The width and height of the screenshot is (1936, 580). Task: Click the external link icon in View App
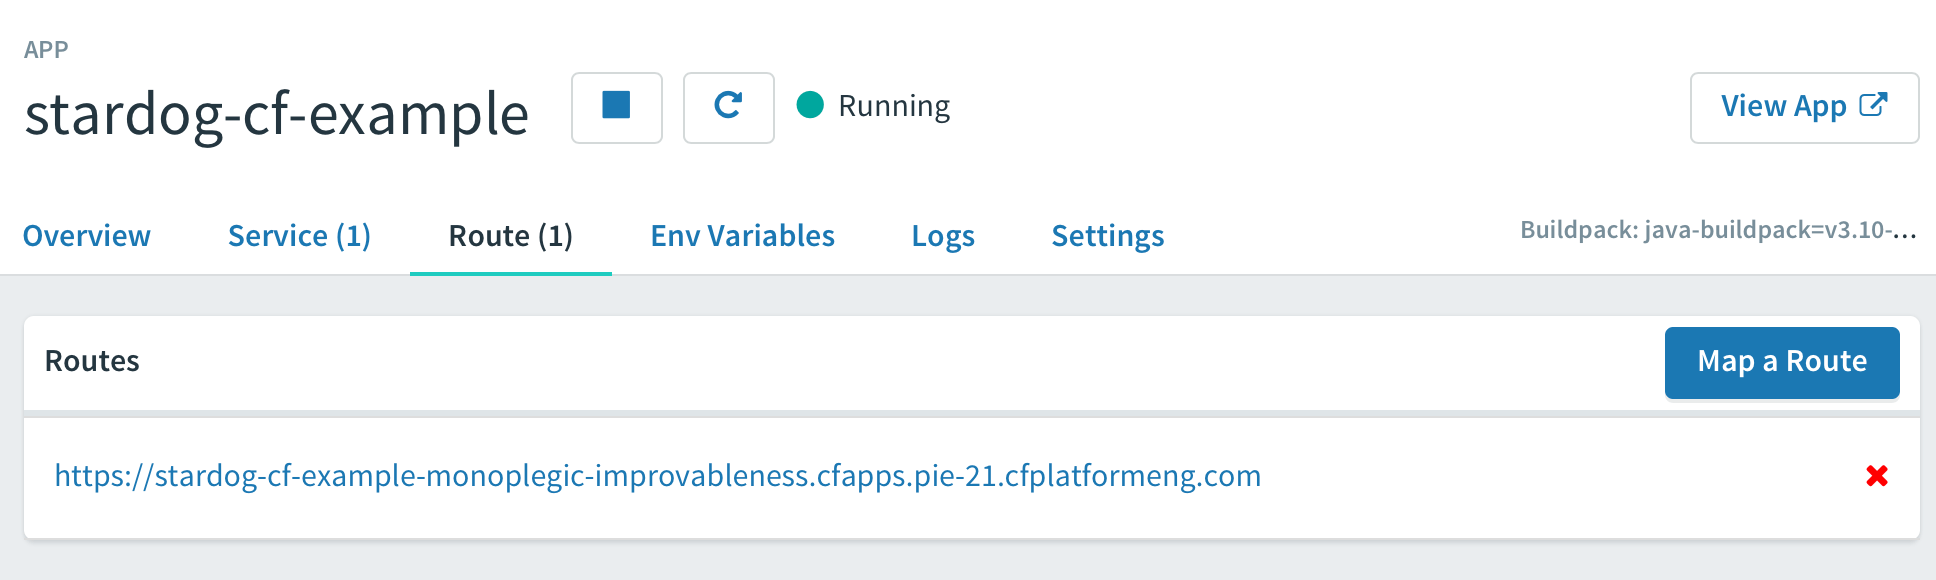point(1873,105)
